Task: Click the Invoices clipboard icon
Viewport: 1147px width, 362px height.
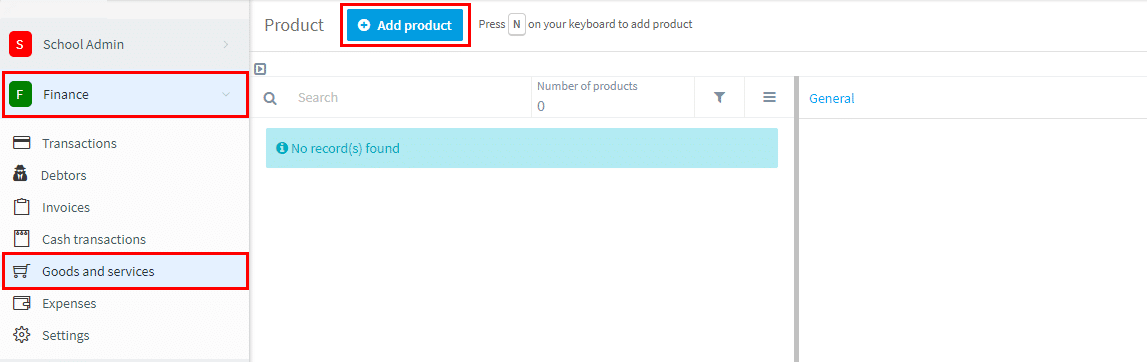Action: (22, 207)
